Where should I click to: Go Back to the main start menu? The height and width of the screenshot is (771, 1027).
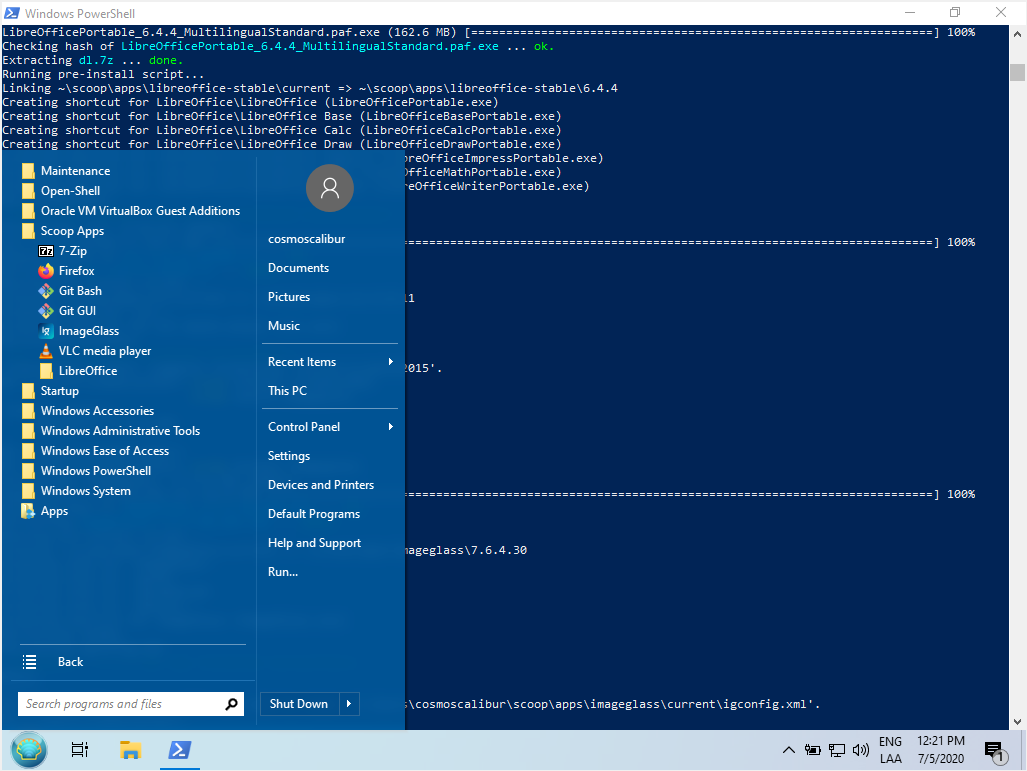click(70, 662)
